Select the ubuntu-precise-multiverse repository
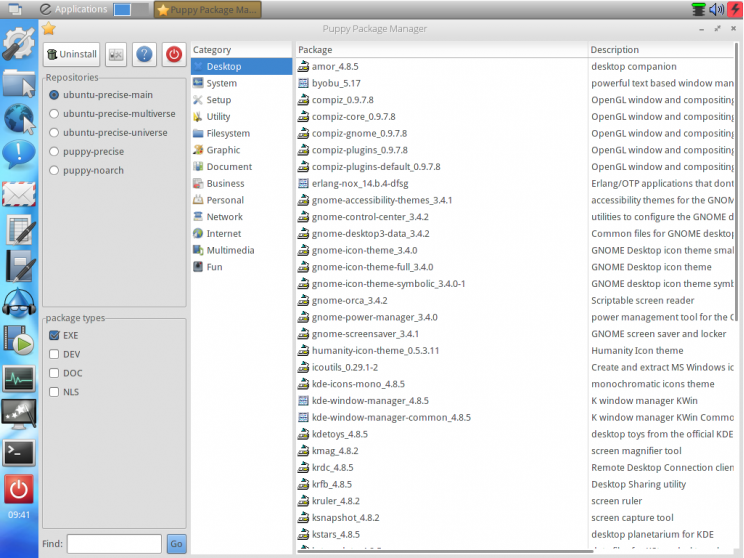This screenshot has width=744, height=558. (112, 114)
